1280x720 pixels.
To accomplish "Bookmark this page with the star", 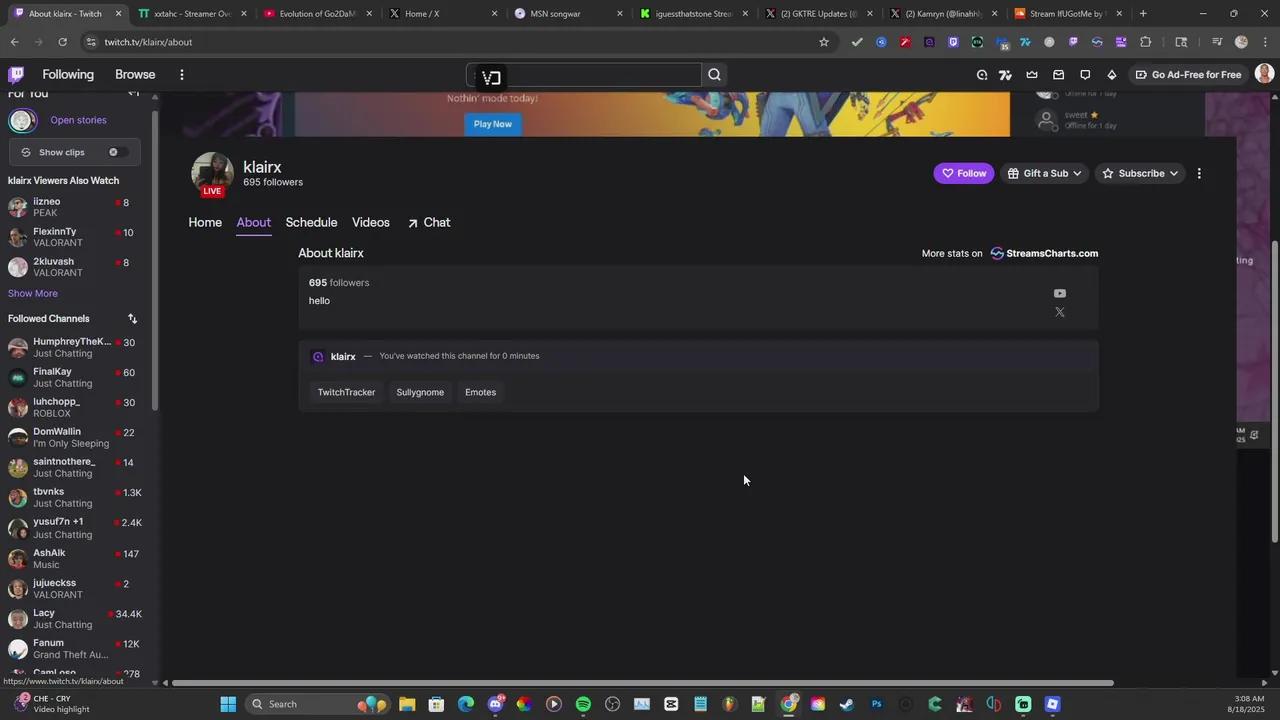I will click(x=824, y=42).
